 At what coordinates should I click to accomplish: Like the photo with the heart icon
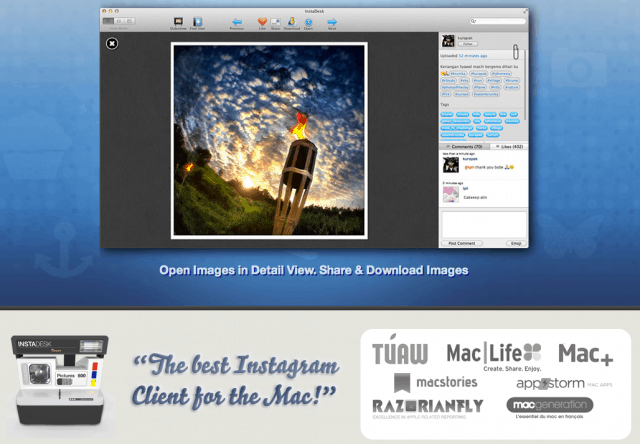(263, 21)
